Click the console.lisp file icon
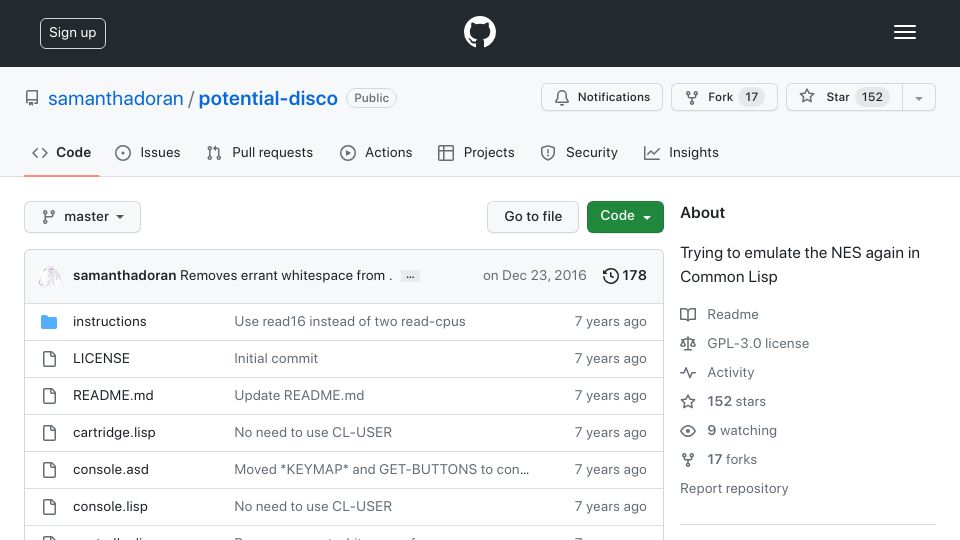The image size is (960, 540). pos(50,507)
